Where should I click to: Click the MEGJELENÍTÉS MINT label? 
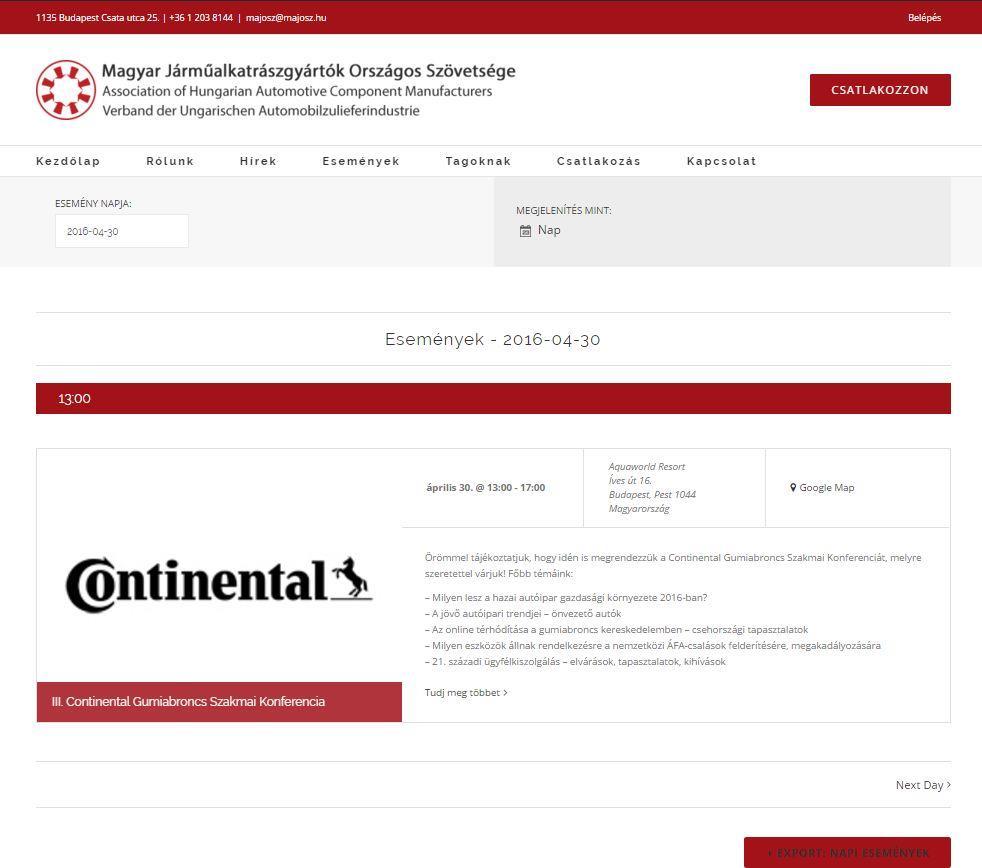564,210
